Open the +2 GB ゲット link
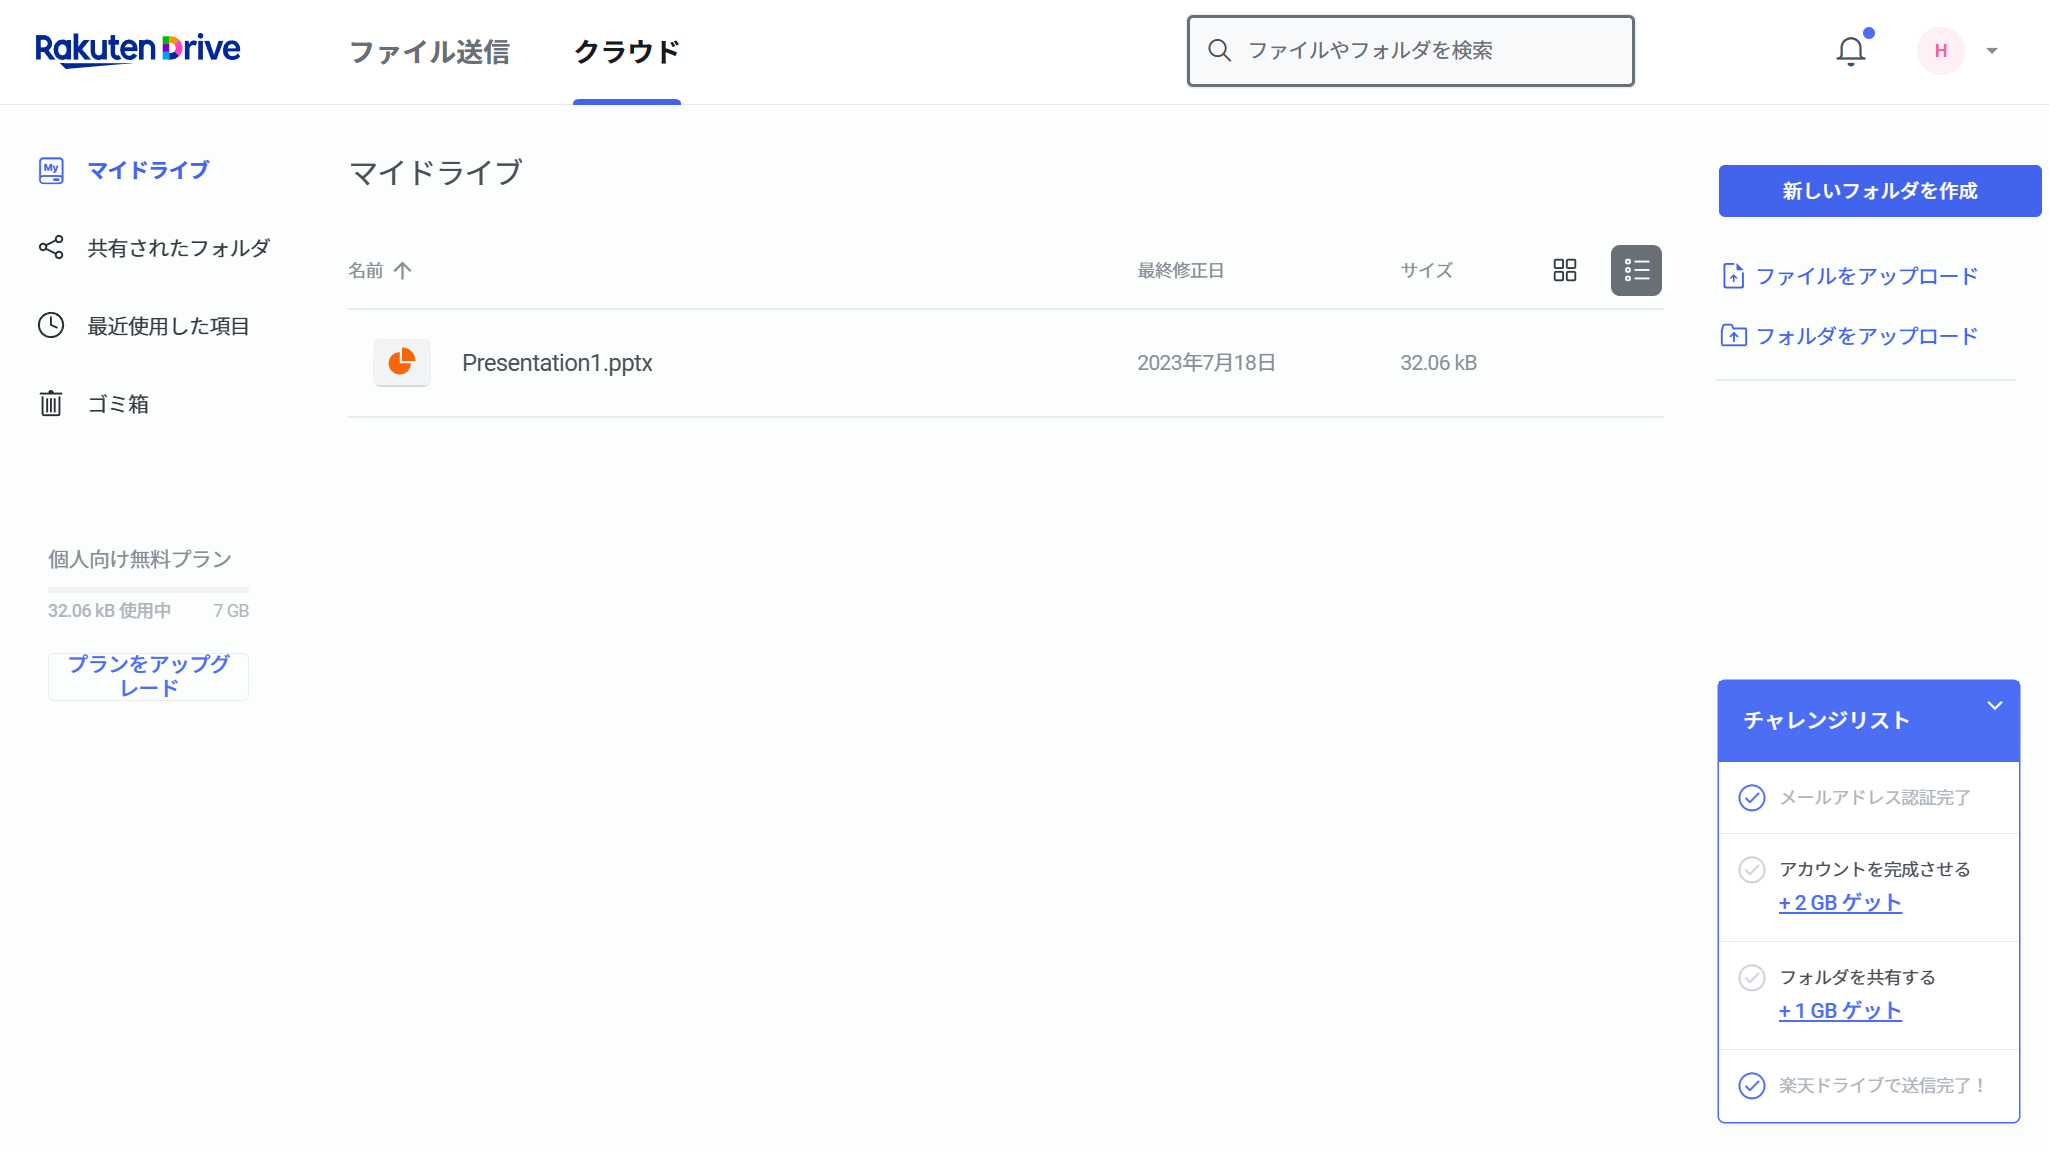 (1839, 902)
